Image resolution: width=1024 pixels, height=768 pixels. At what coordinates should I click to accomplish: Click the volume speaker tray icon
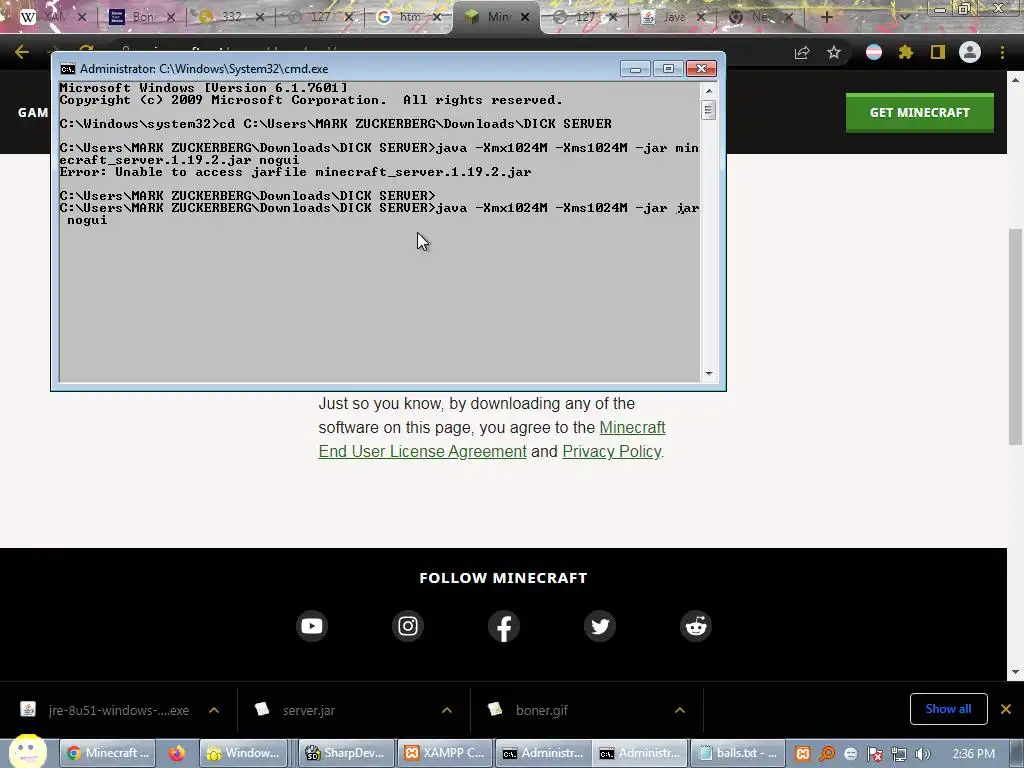[923, 754]
